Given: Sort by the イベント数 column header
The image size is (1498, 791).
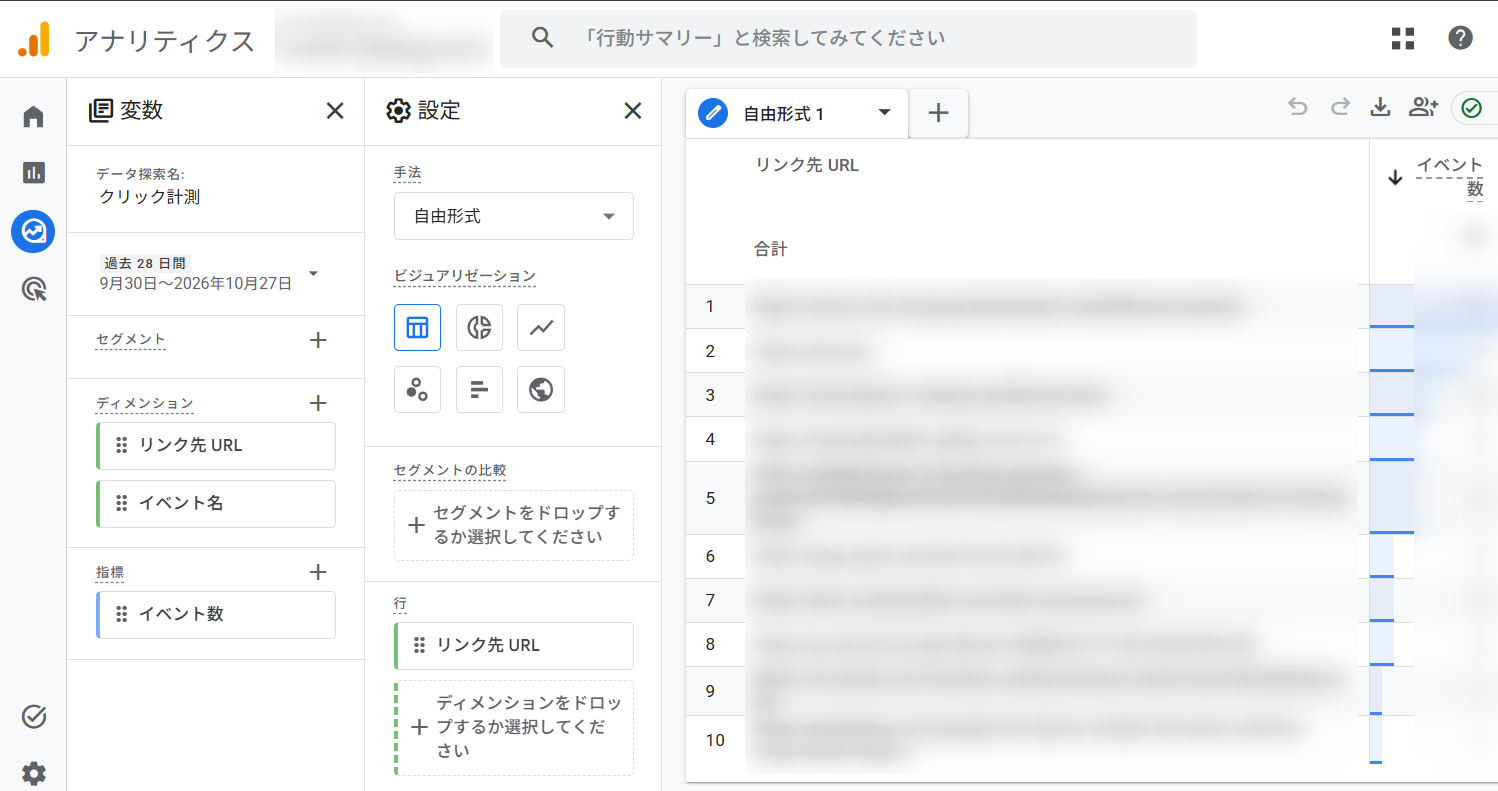Looking at the screenshot, I should click(x=1449, y=177).
